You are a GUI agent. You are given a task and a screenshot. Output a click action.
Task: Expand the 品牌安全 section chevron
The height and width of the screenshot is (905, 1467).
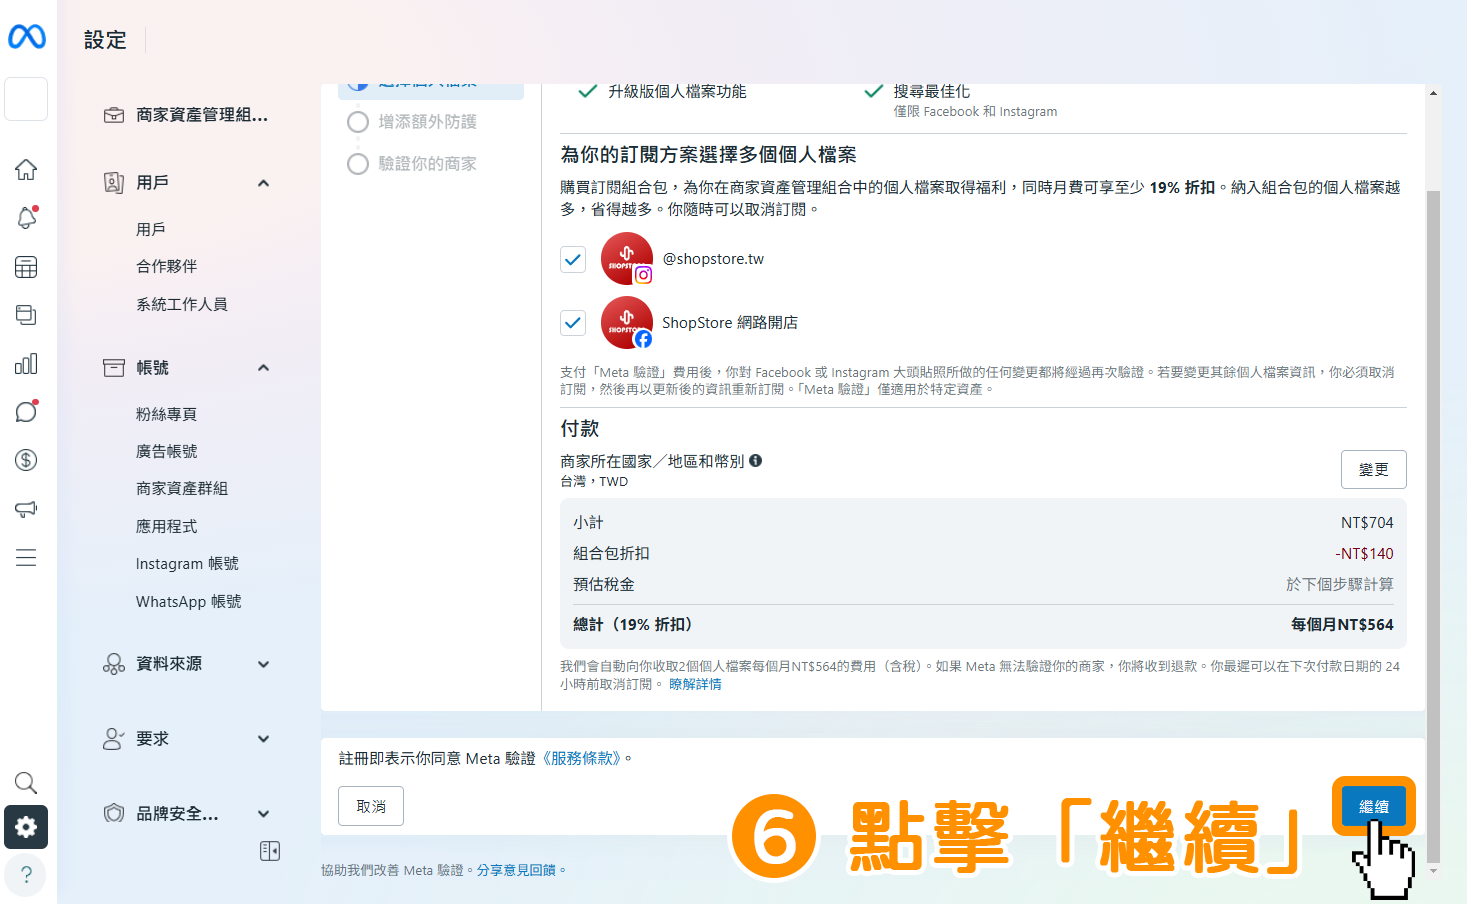click(263, 814)
